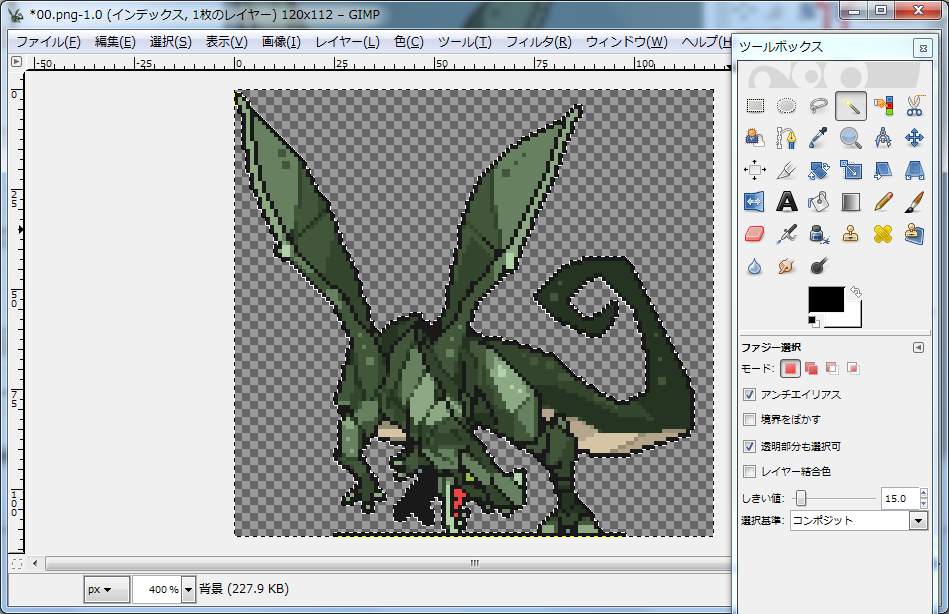Viewport: 949px width, 614px height.
Task: Click the tool options panel menu arrow button
Action: 918,347
